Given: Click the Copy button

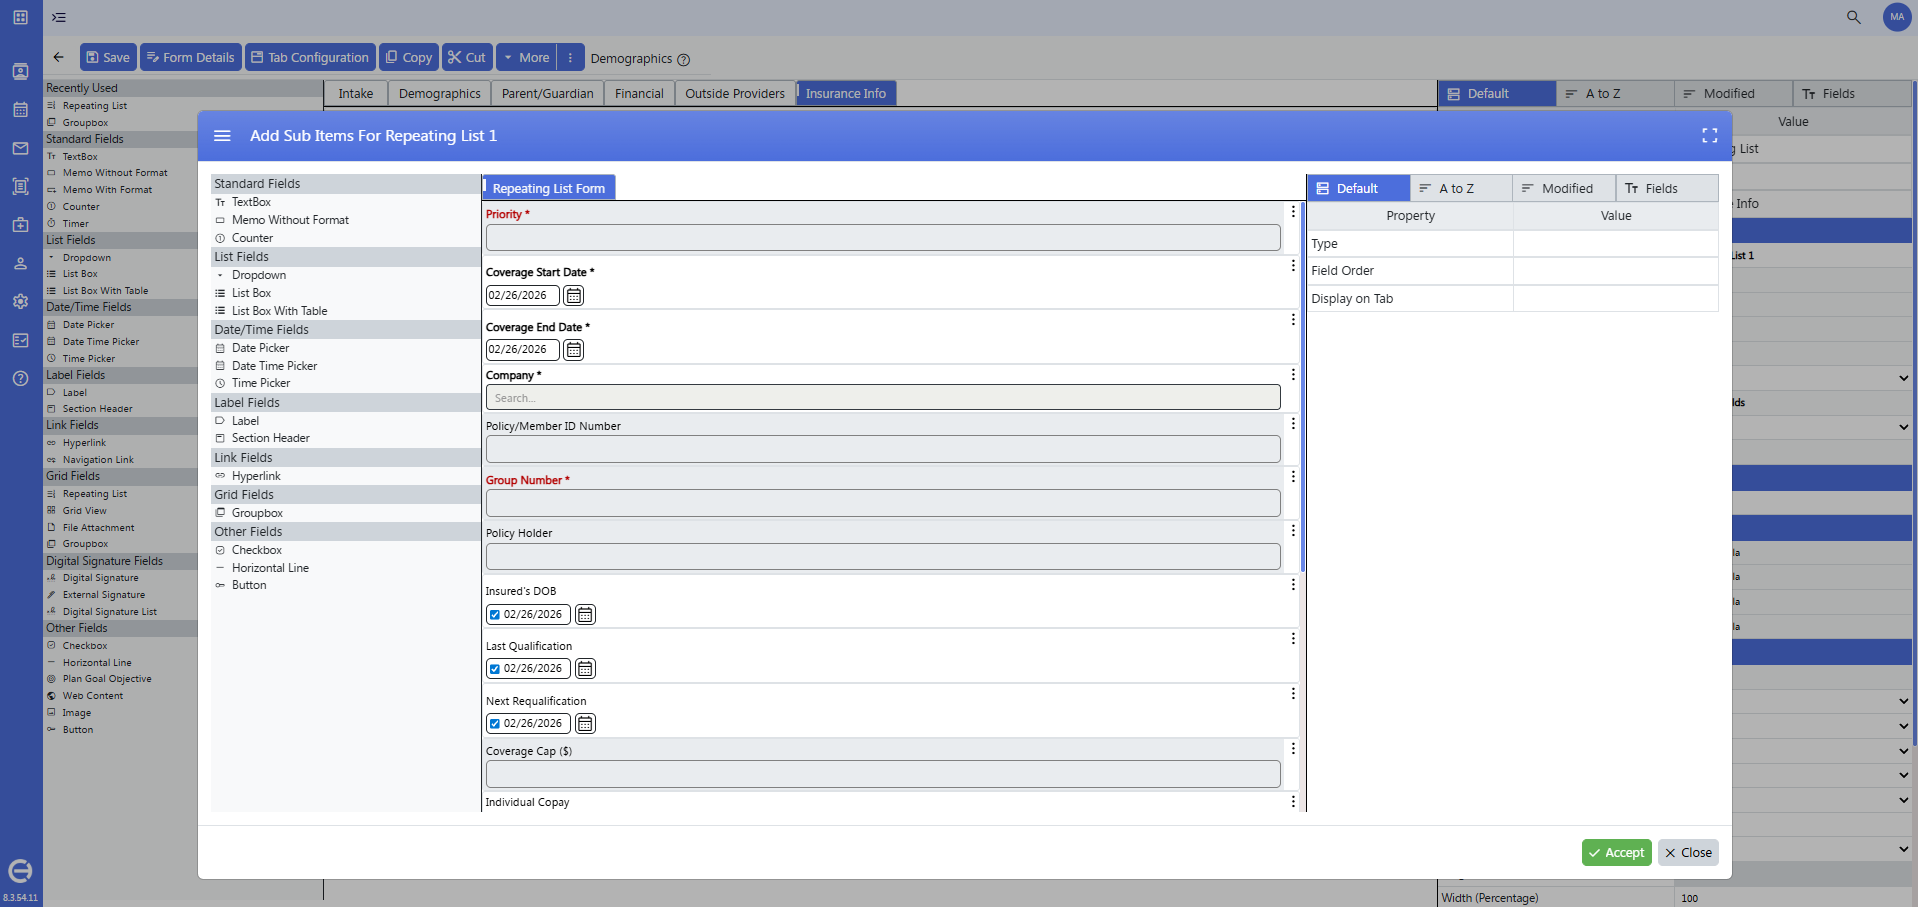Looking at the screenshot, I should coord(409,57).
